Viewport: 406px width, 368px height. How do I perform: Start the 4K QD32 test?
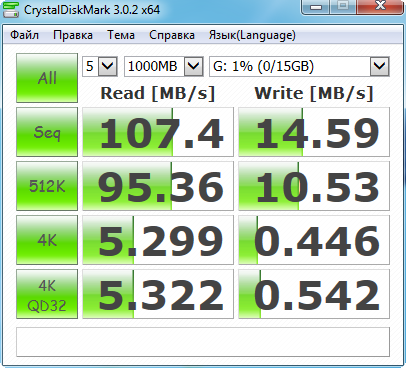pyautogui.click(x=47, y=294)
